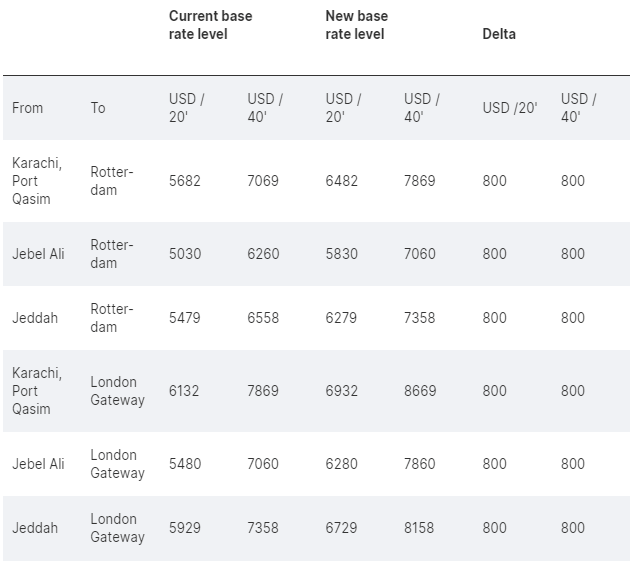
Task: Select the "Delta" column header
Action: 499,34
